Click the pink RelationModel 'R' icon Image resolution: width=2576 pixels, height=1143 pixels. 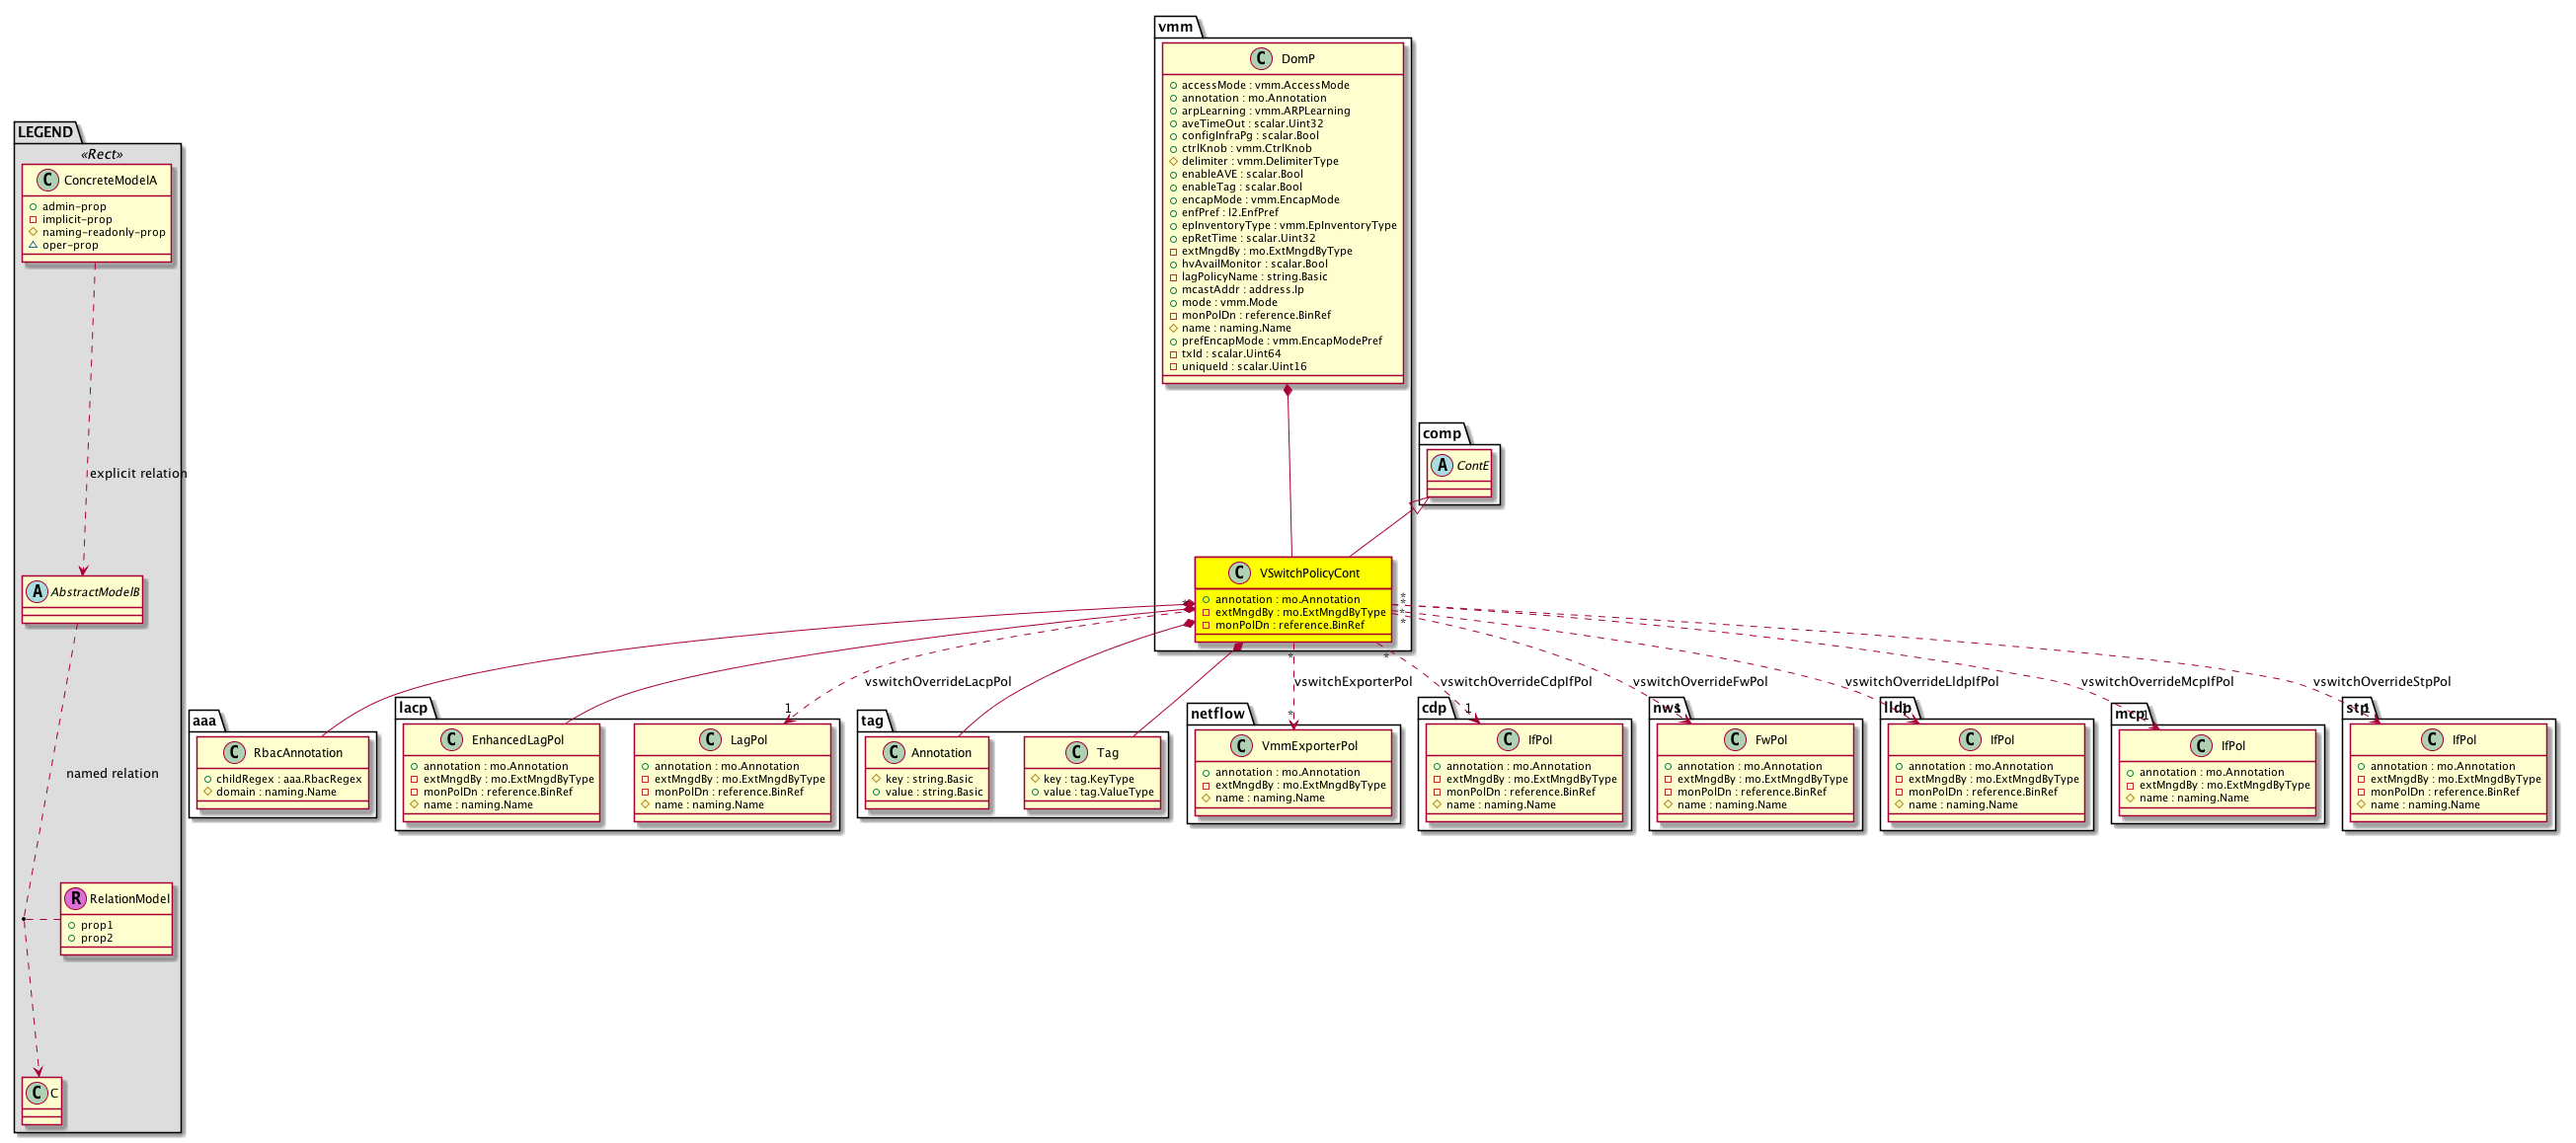pos(76,899)
